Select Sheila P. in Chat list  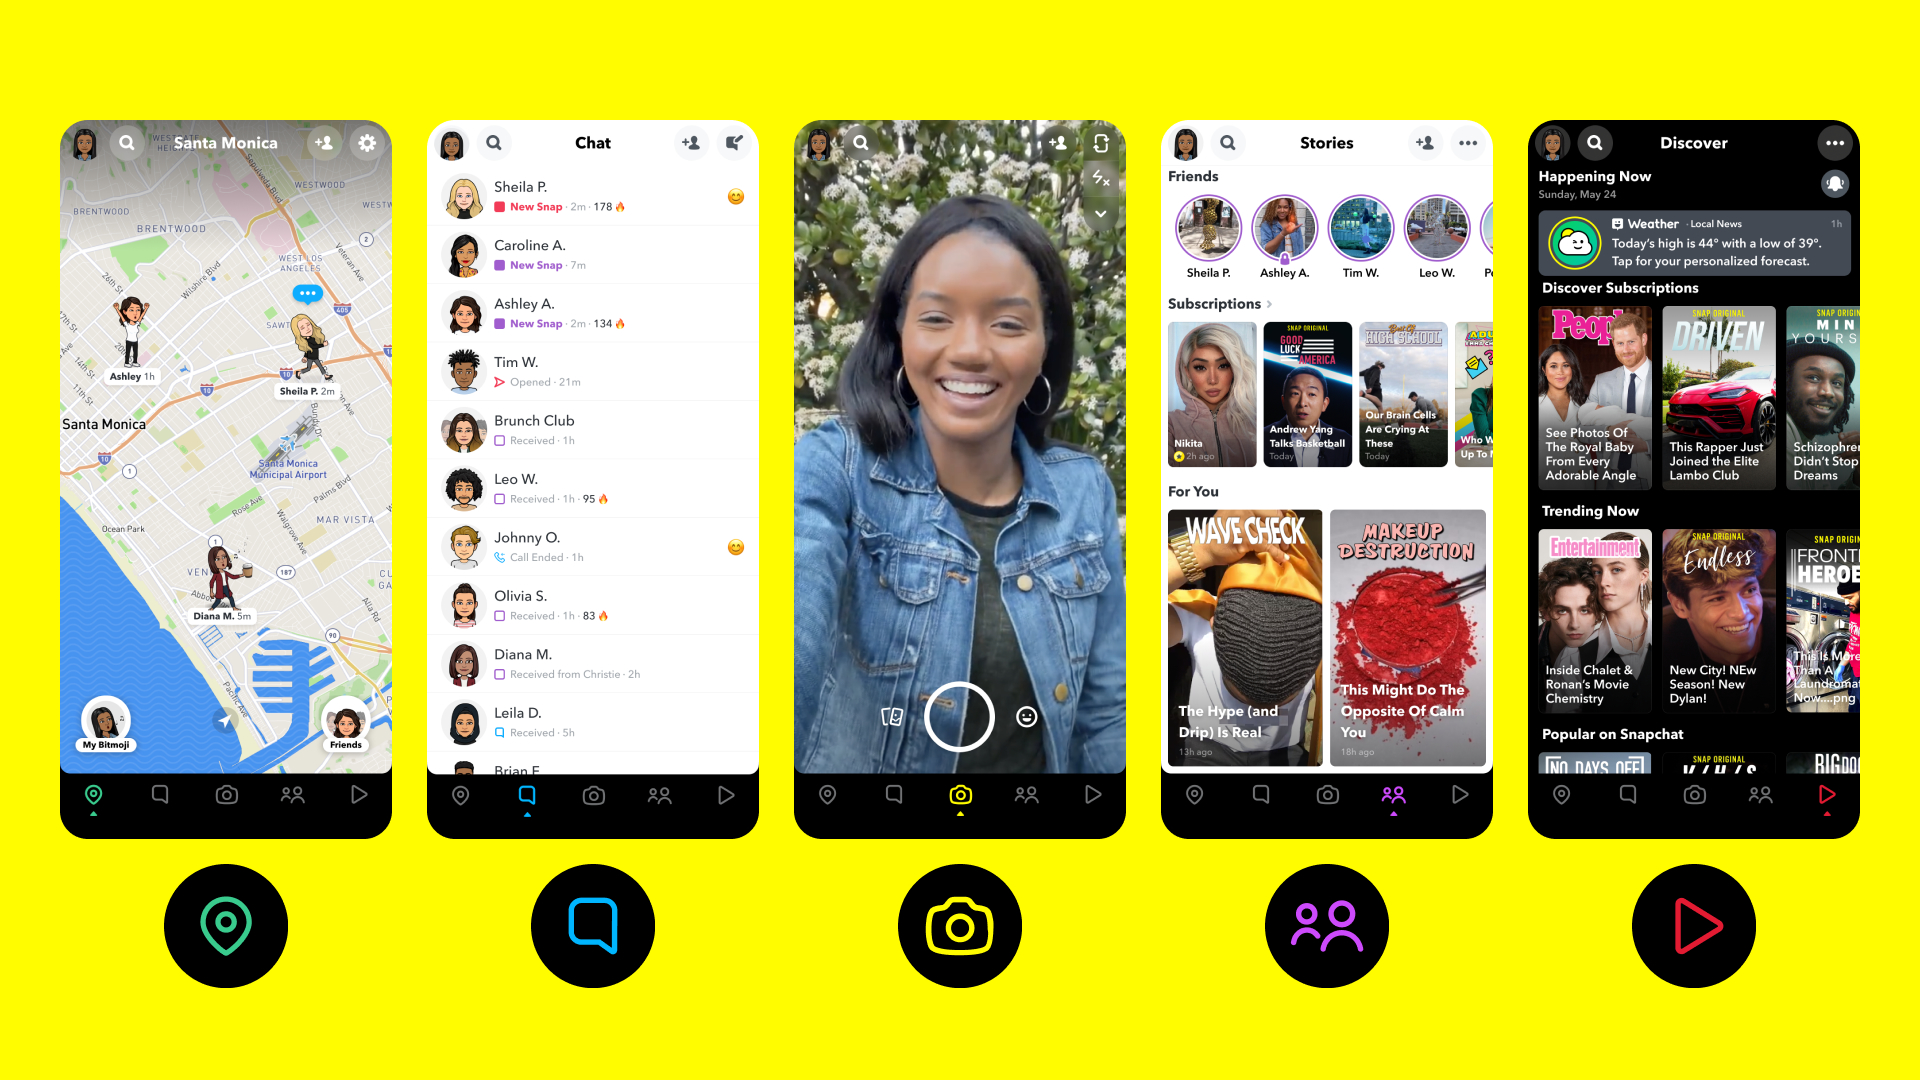(x=593, y=199)
